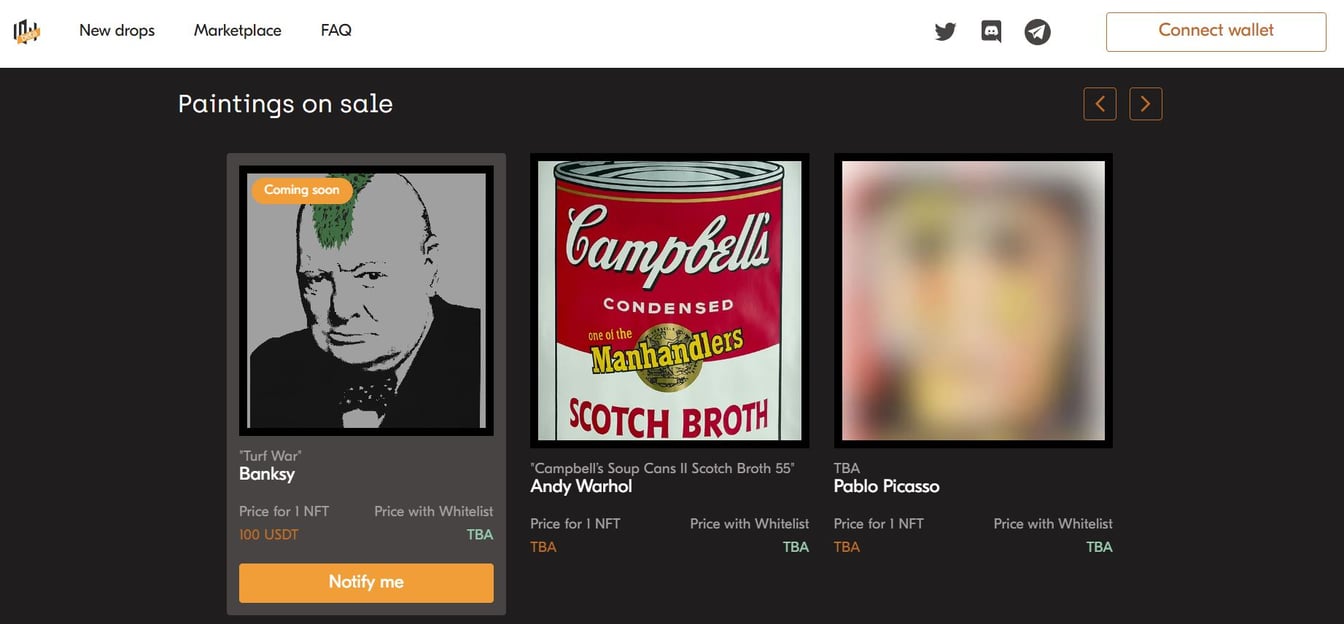Open the Twitter social link

pos(945,31)
